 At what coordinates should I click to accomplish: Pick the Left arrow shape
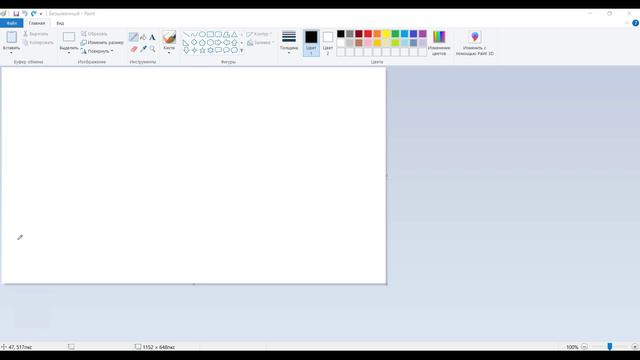point(227,42)
